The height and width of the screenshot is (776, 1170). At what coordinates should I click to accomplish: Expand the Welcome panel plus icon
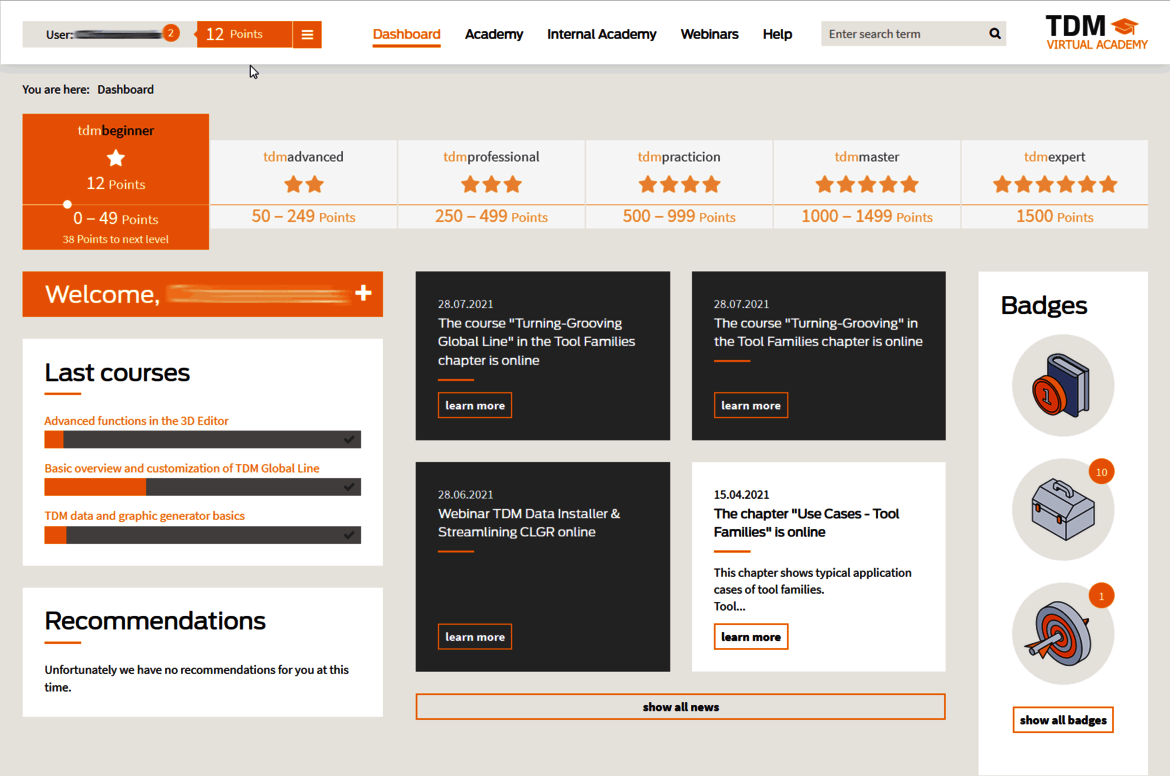click(x=363, y=293)
